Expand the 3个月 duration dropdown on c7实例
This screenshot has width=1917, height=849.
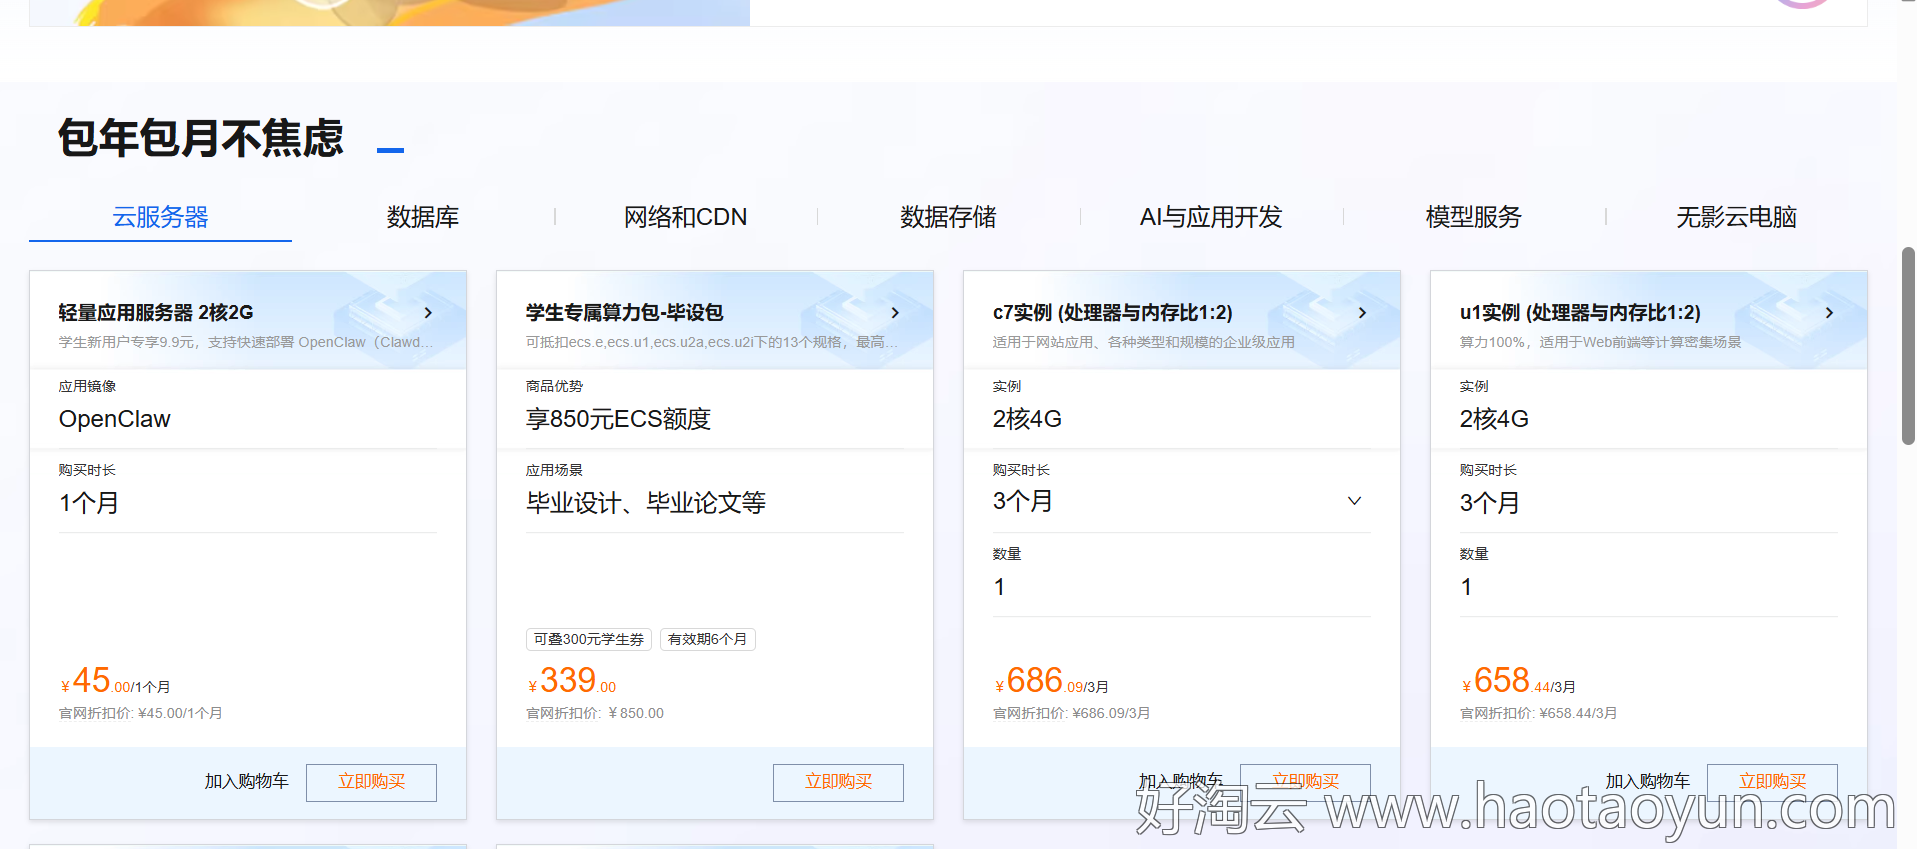tap(1354, 501)
